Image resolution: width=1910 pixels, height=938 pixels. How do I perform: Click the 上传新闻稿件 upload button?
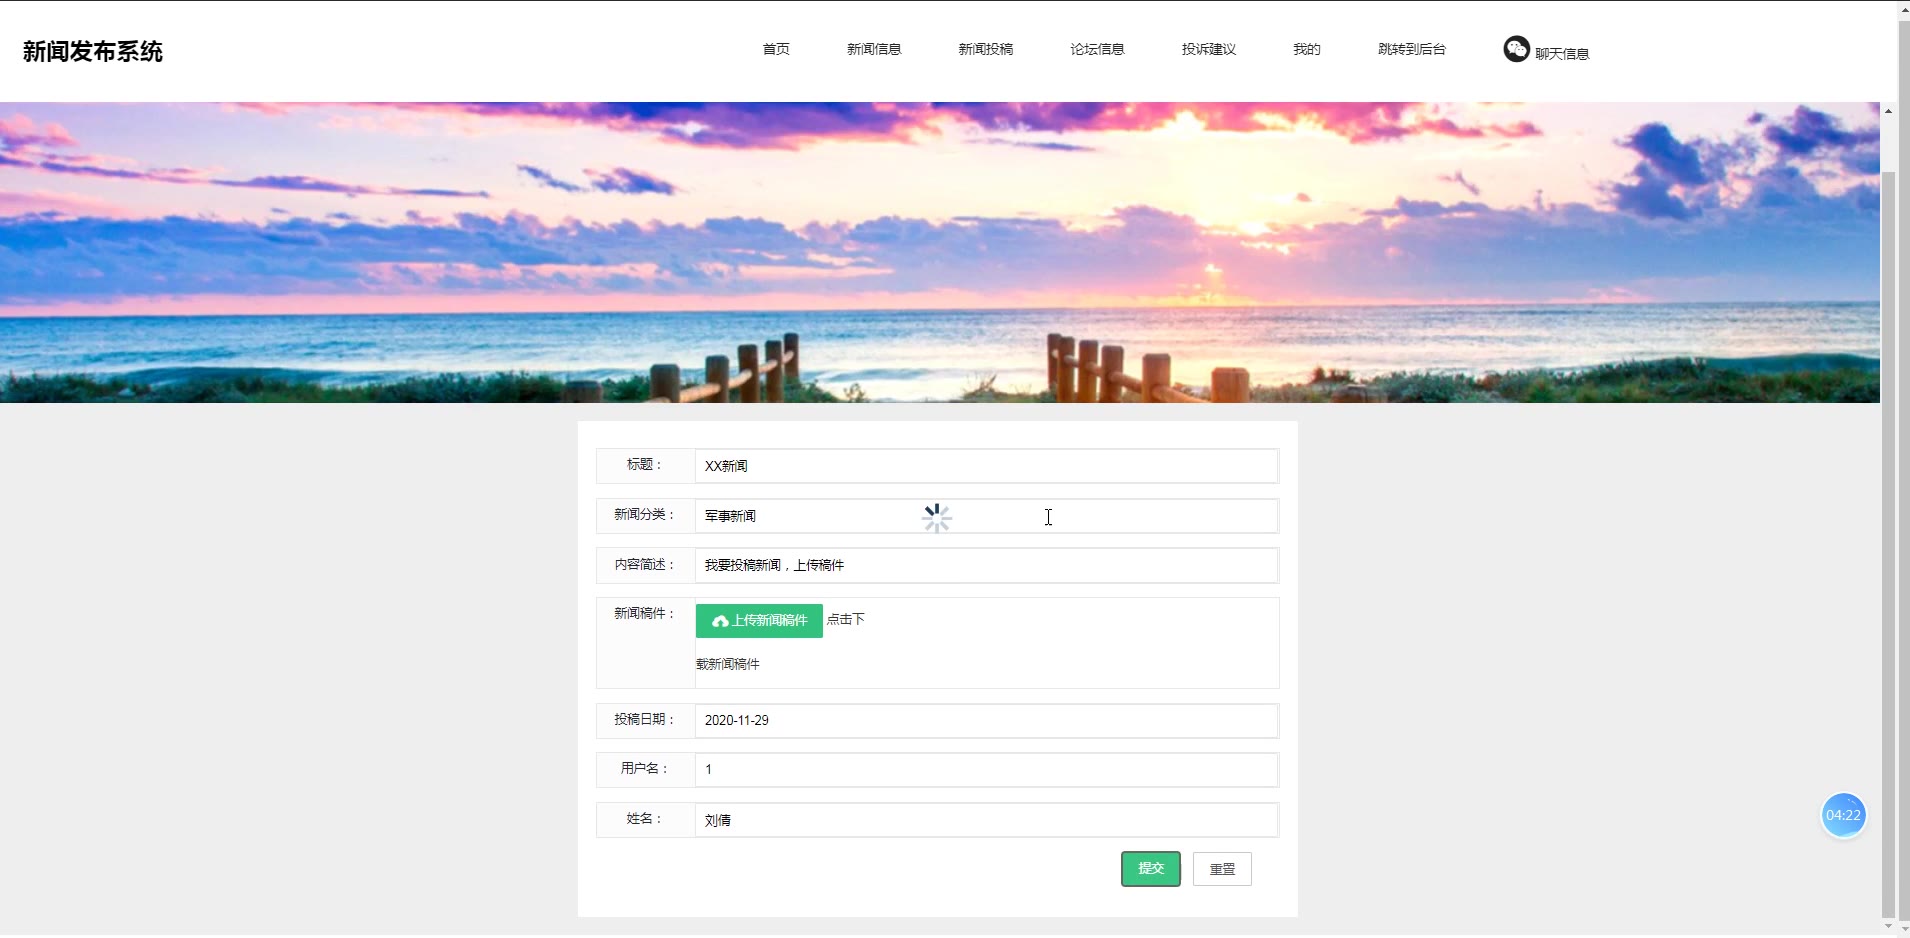click(x=759, y=621)
